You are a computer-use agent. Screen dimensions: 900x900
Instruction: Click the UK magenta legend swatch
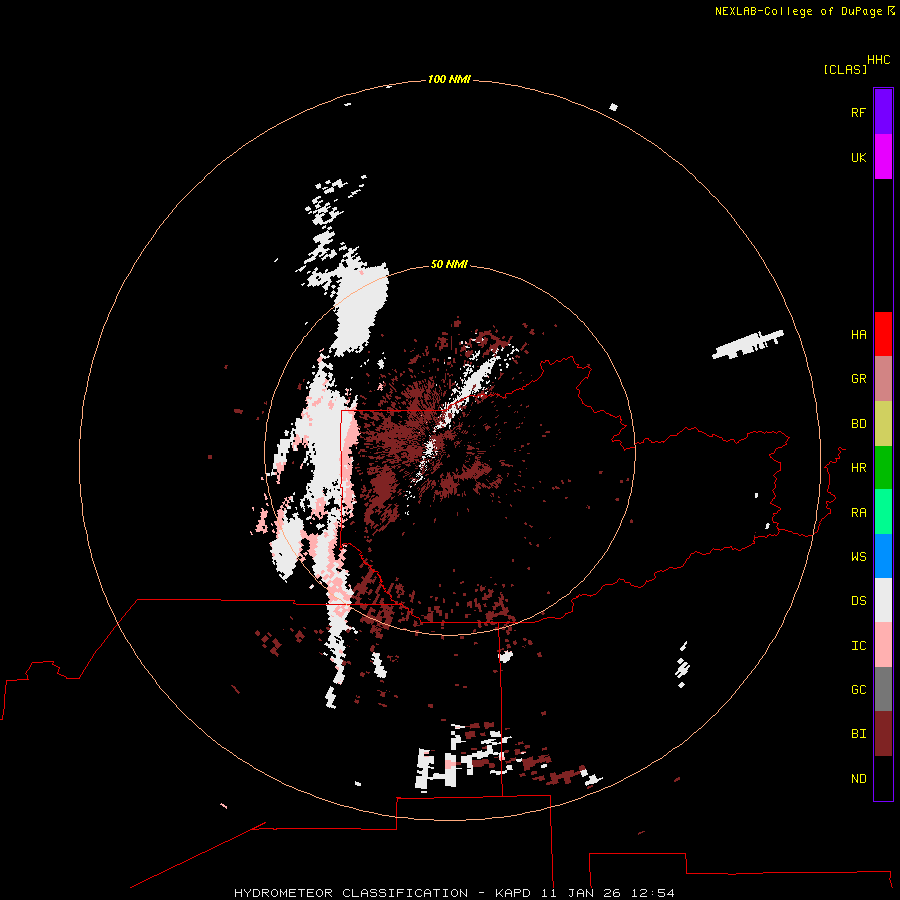tap(883, 157)
